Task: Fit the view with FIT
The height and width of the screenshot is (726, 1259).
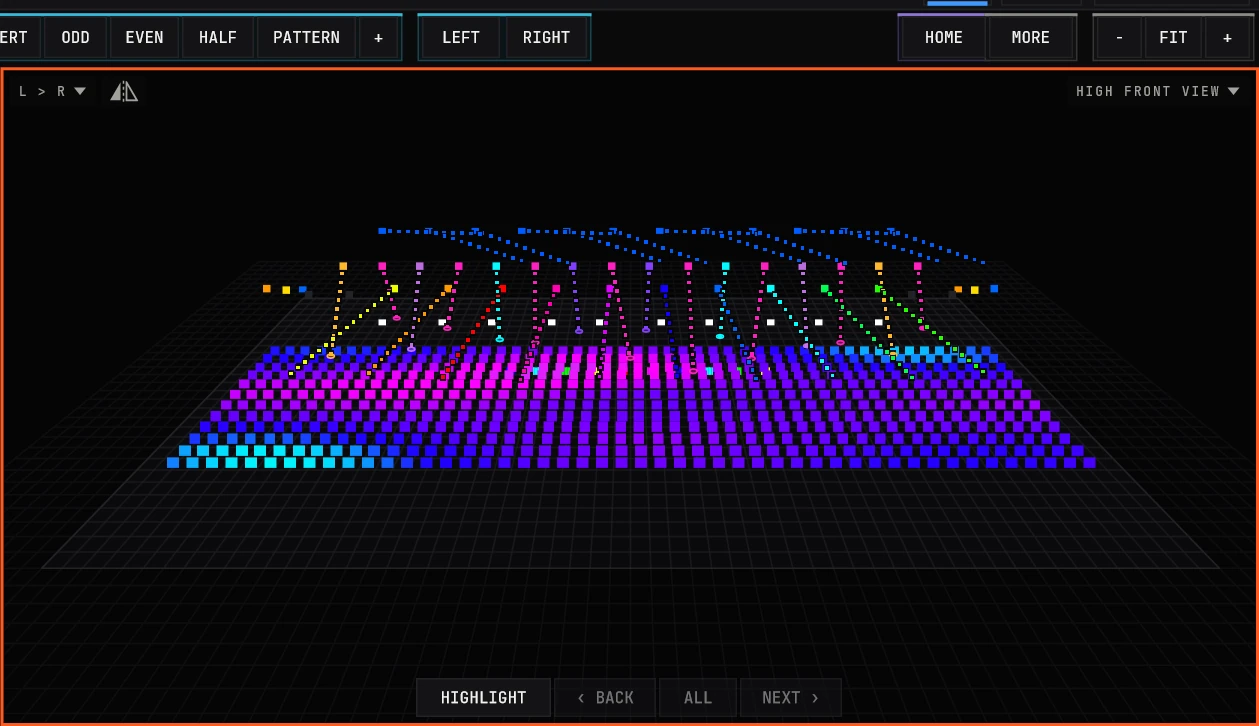Action: click(x=1173, y=38)
